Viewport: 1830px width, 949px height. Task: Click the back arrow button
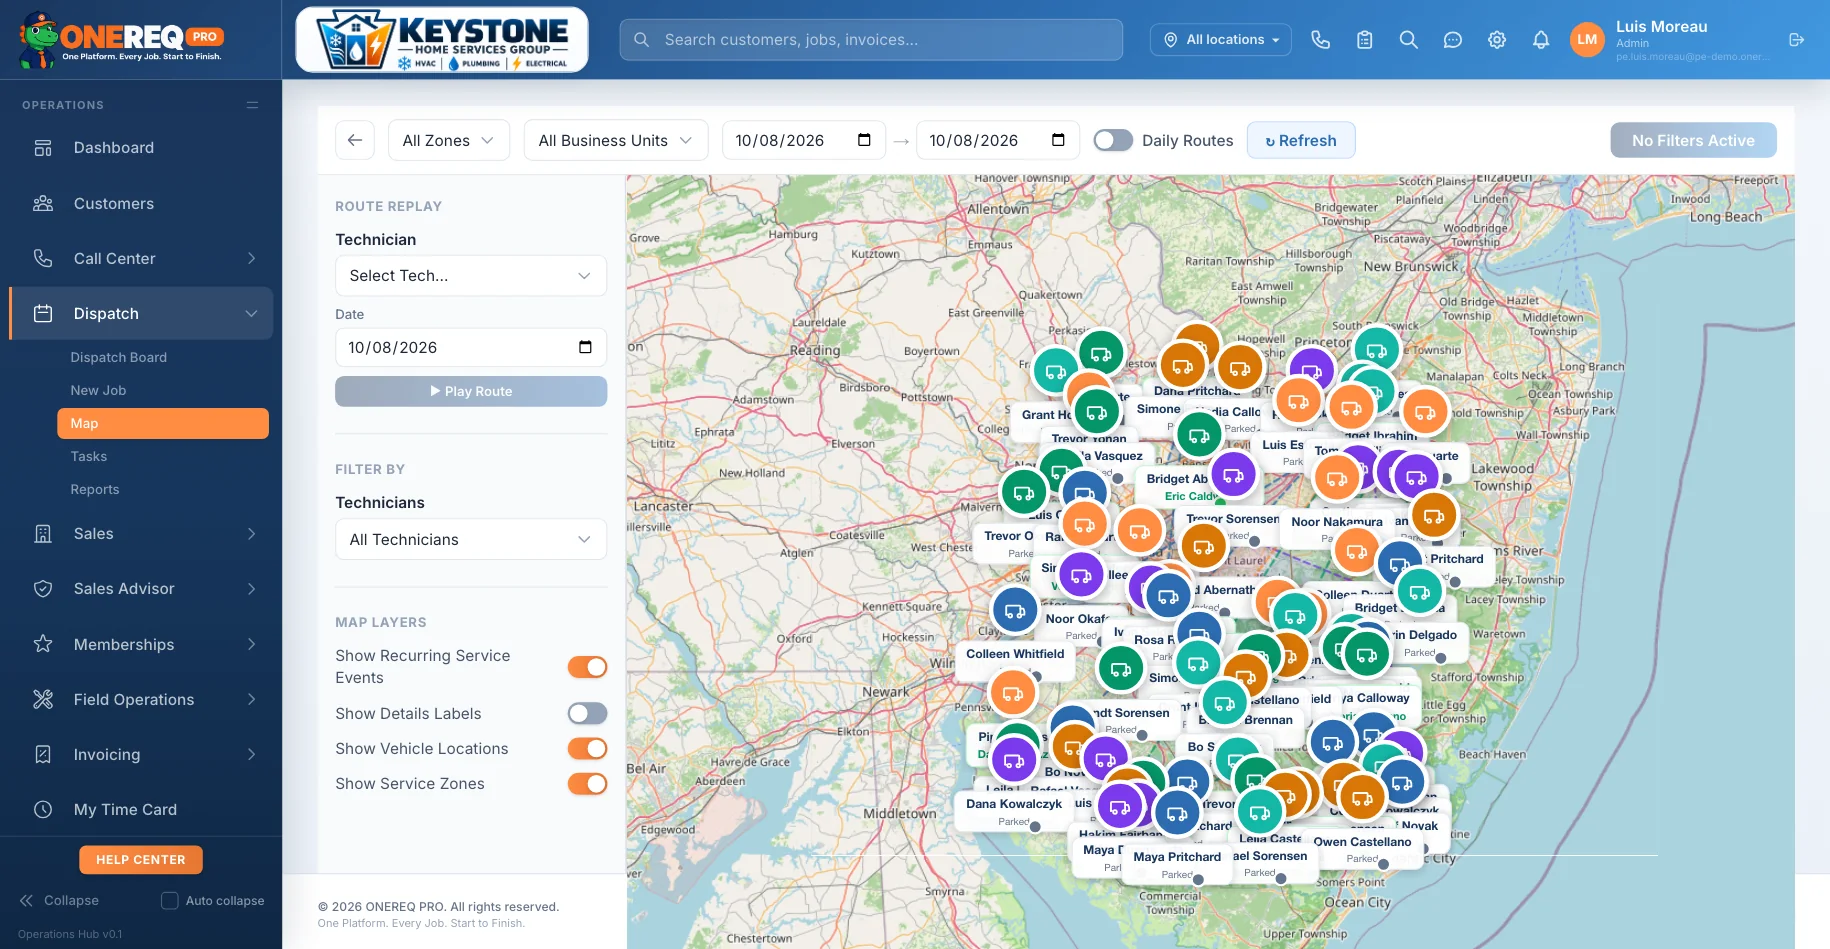pyautogui.click(x=355, y=140)
